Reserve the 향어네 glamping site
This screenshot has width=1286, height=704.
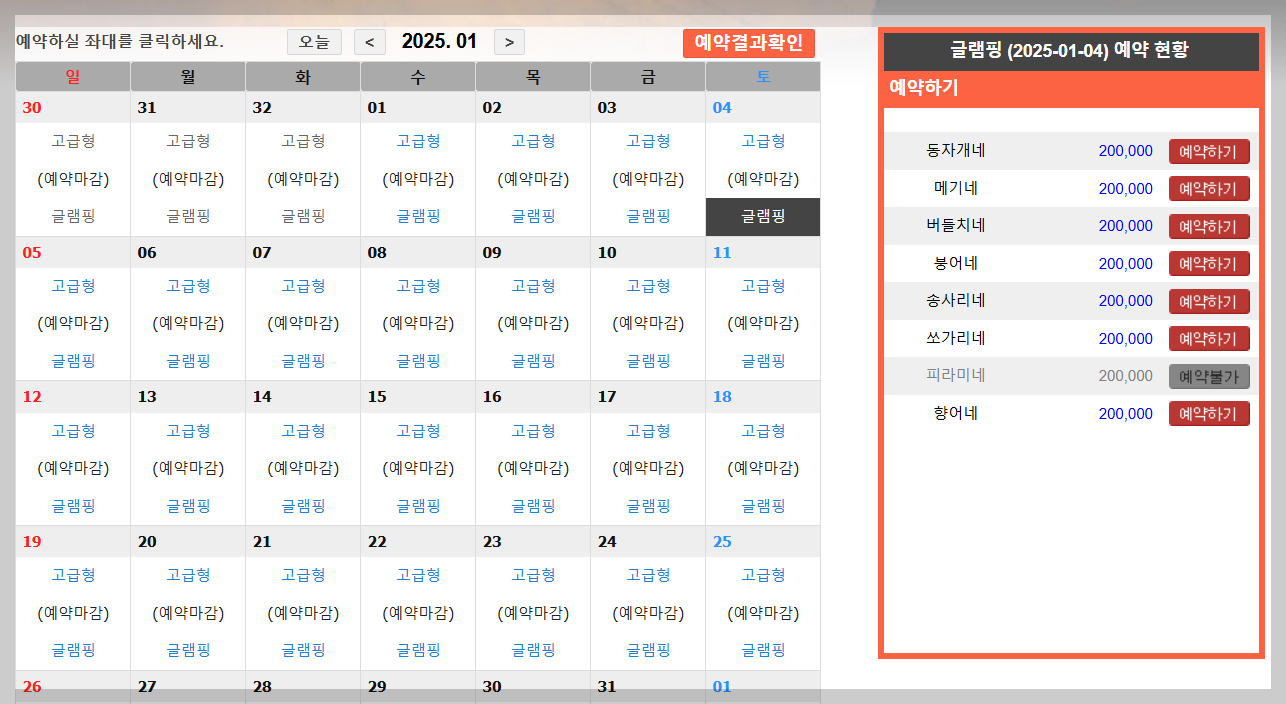1208,413
